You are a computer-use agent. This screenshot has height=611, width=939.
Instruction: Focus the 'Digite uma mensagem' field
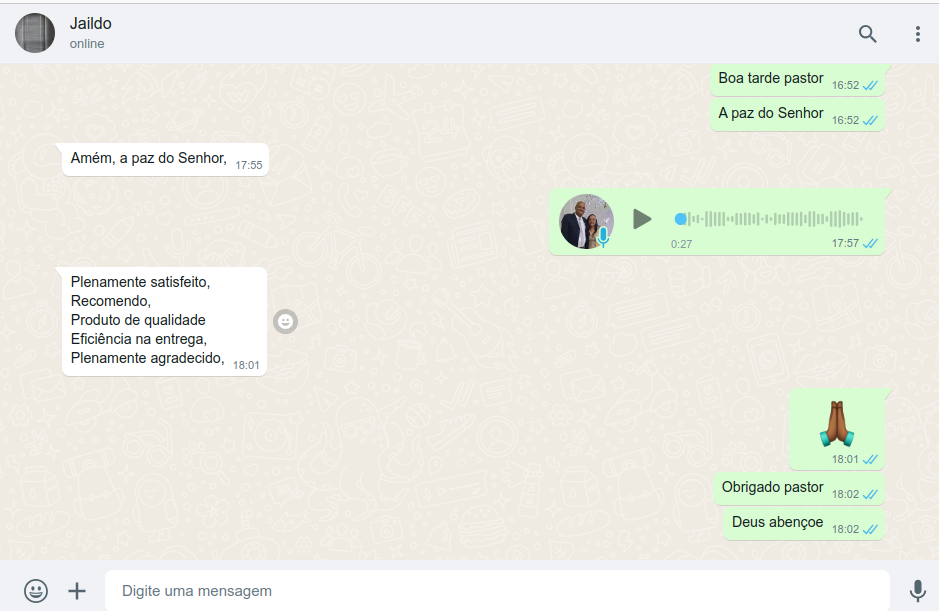pyautogui.click(x=497, y=591)
